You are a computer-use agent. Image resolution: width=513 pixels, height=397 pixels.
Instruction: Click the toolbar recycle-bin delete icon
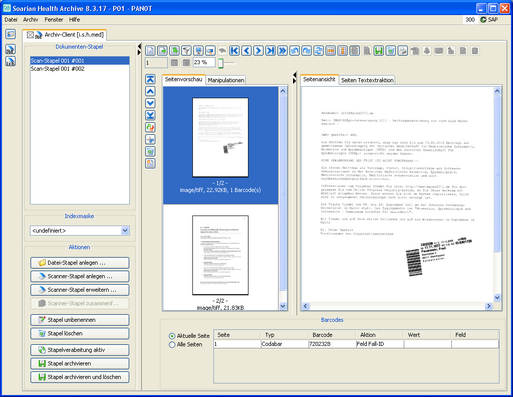click(390, 51)
